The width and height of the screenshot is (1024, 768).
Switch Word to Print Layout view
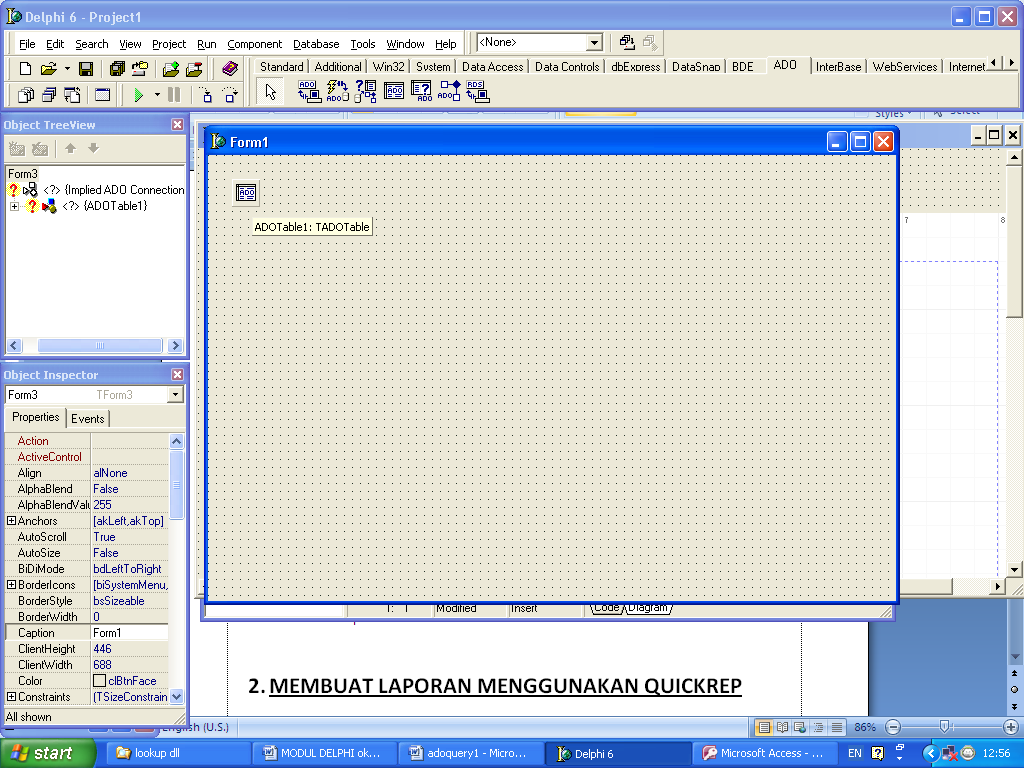coord(763,727)
